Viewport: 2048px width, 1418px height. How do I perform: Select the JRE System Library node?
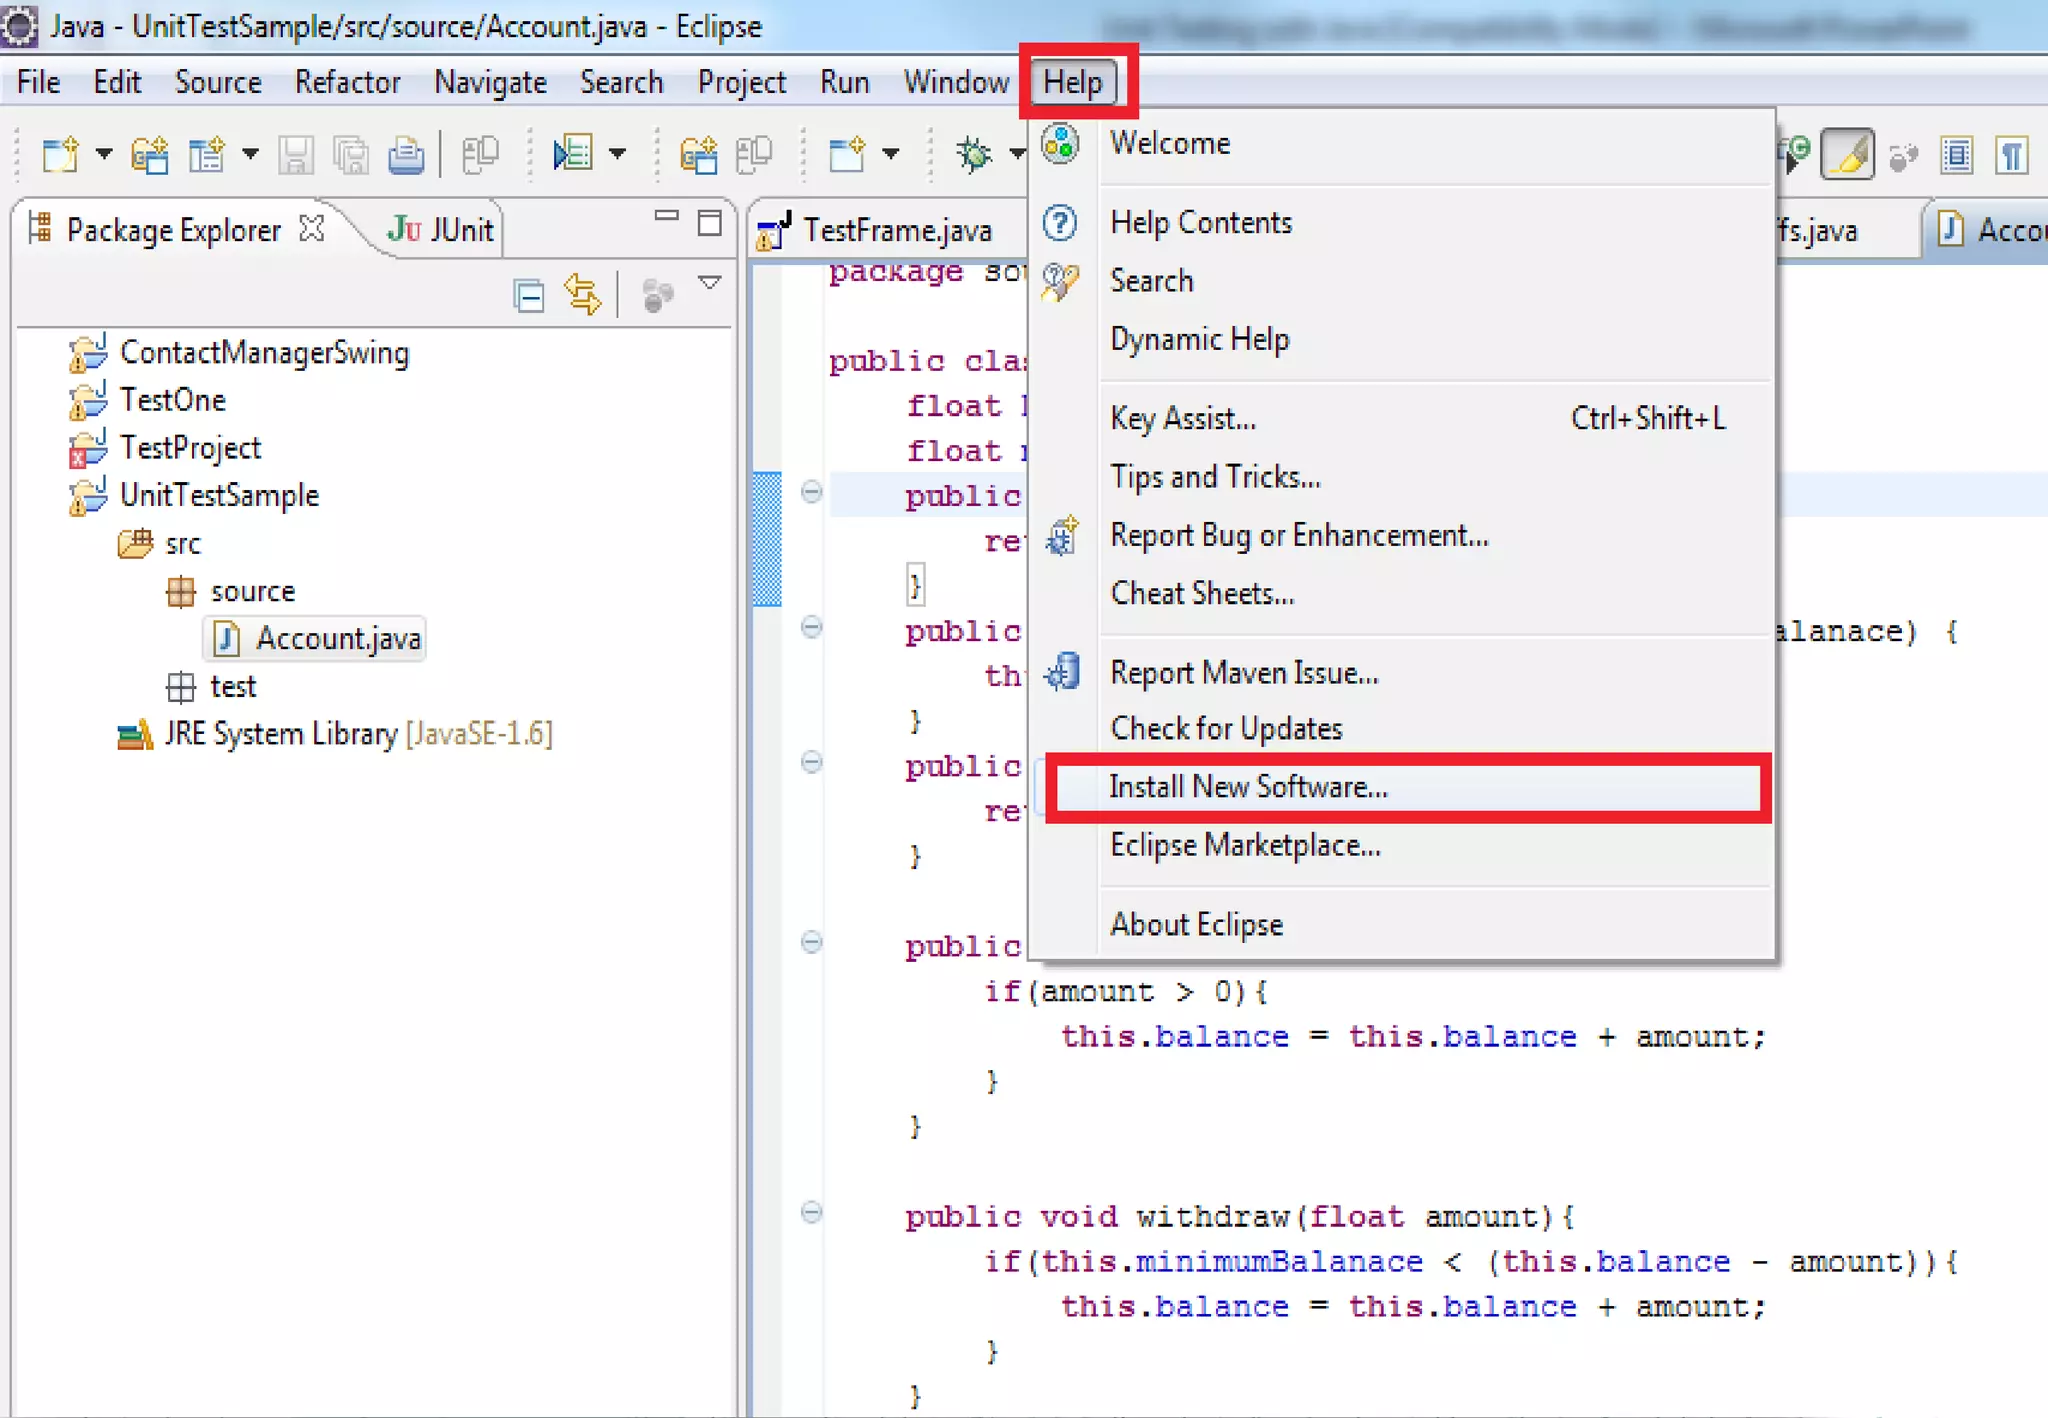point(280,734)
